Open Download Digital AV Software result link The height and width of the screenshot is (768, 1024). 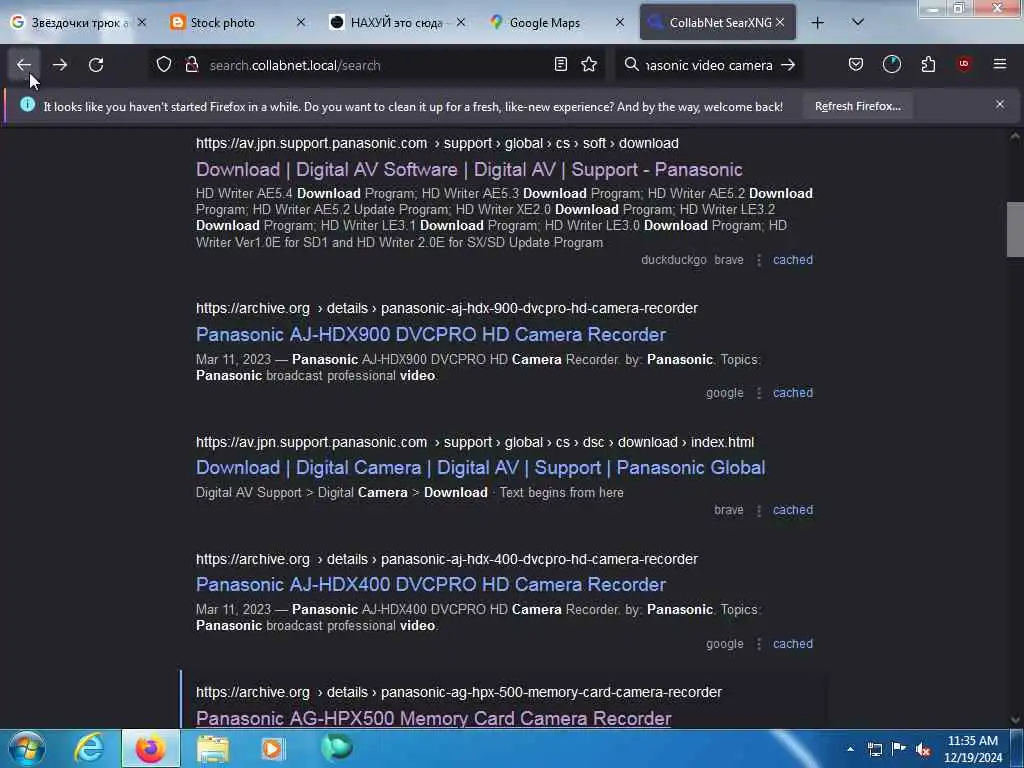469,170
